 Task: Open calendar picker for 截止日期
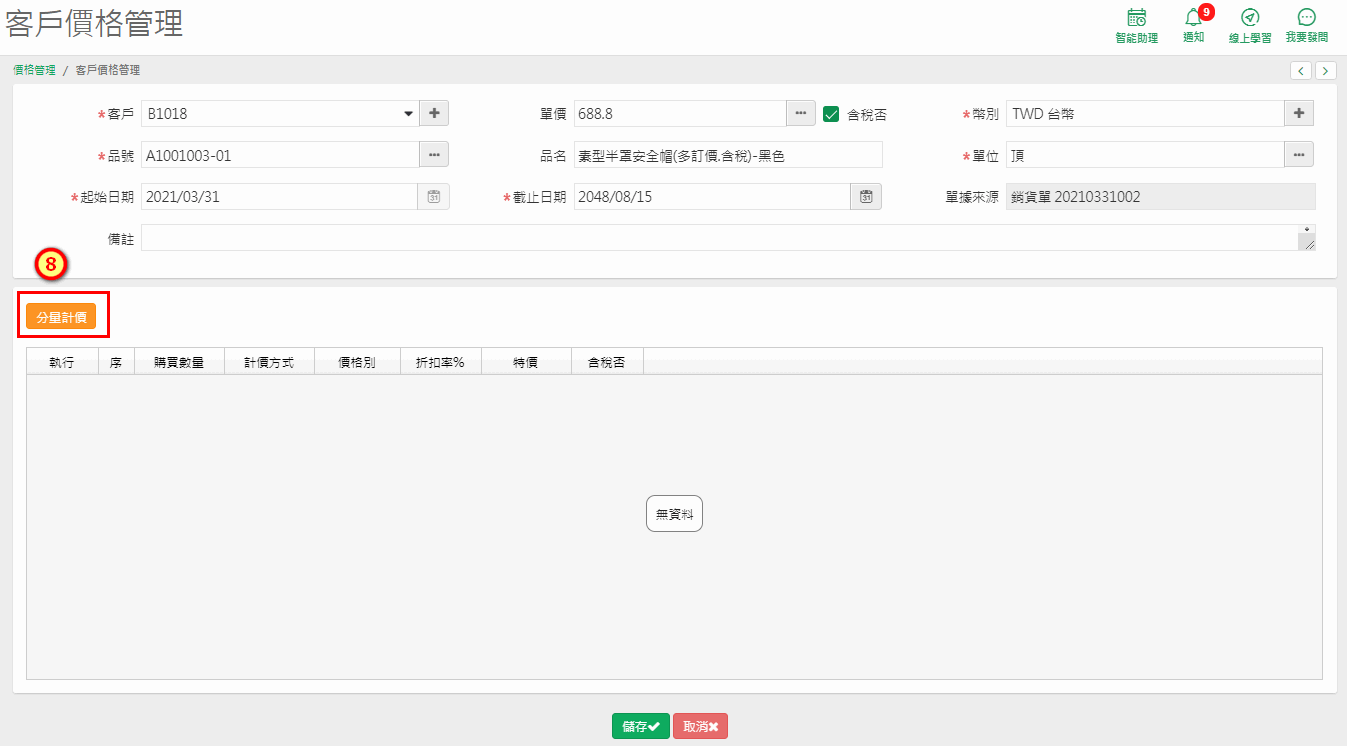click(866, 197)
